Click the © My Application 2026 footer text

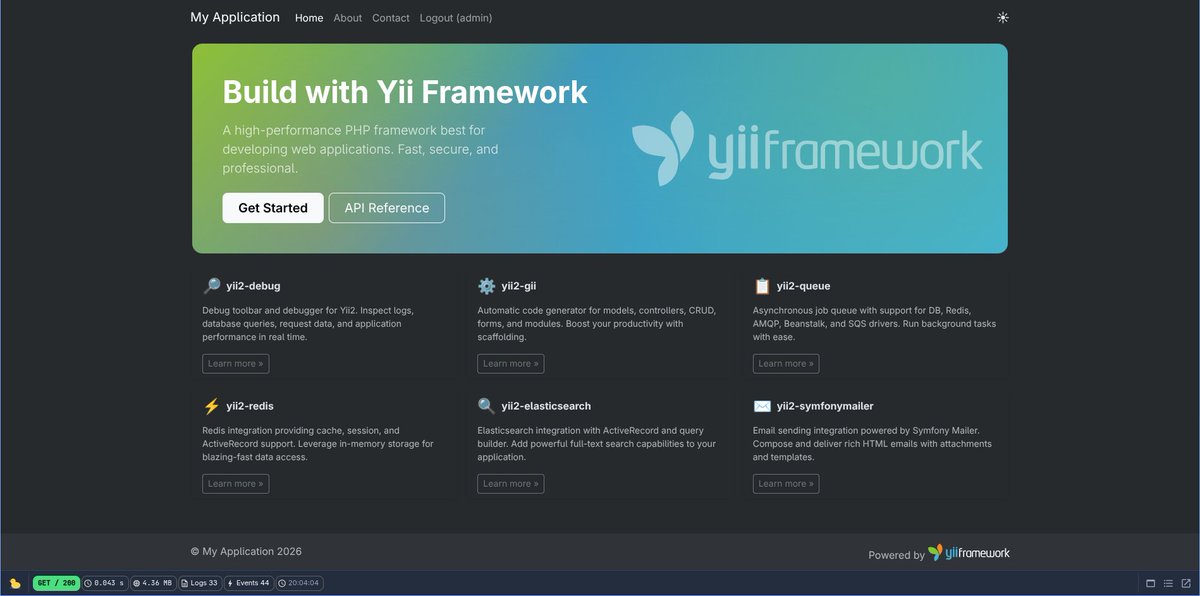point(246,552)
